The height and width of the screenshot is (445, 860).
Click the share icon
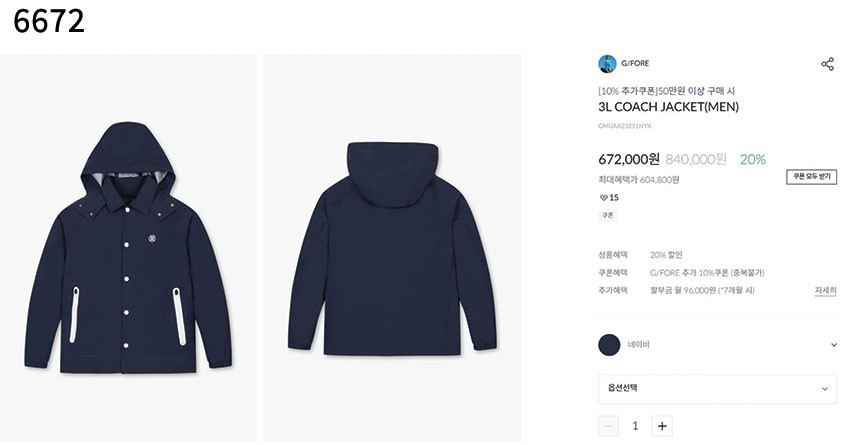pyautogui.click(x=828, y=64)
